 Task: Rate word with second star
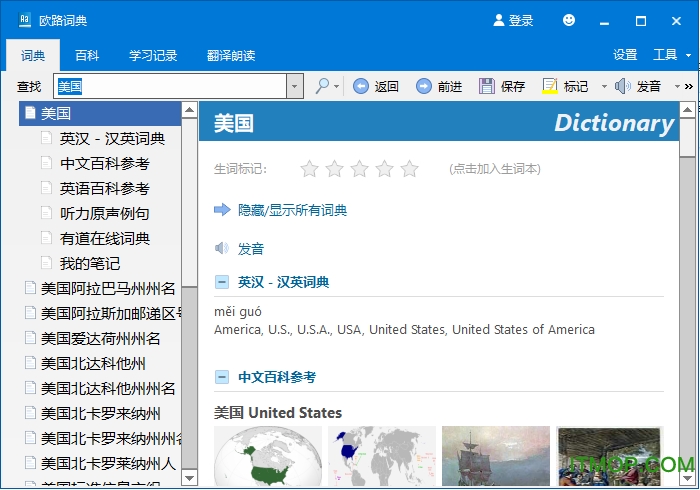pos(334,169)
